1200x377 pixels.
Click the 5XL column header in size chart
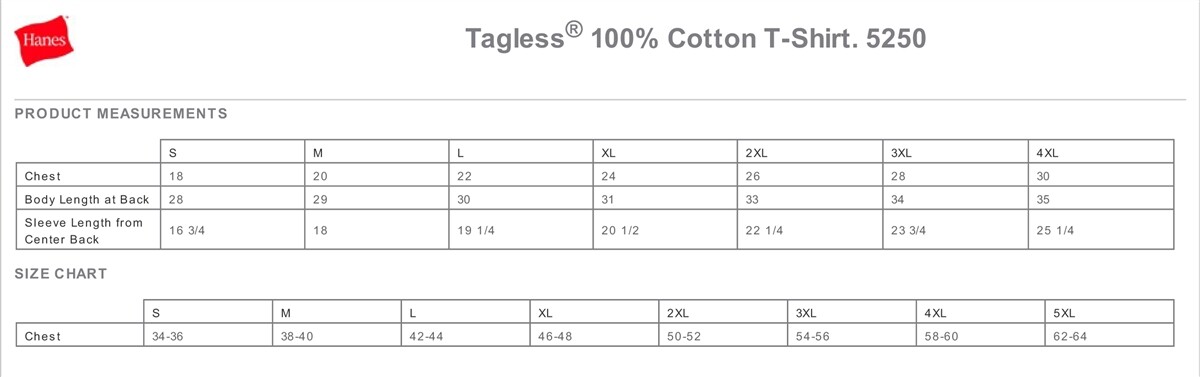[1108, 312]
